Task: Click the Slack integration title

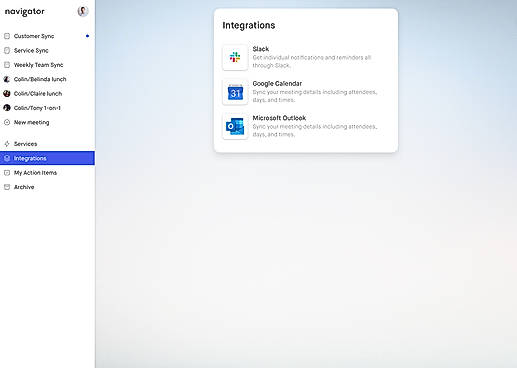Action: click(x=261, y=49)
